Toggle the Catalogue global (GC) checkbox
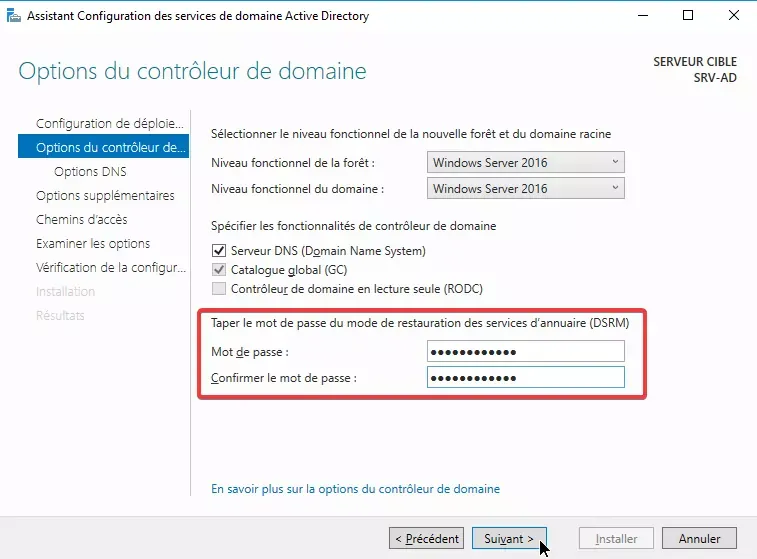Image resolution: width=757 pixels, height=559 pixels. pos(219,270)
